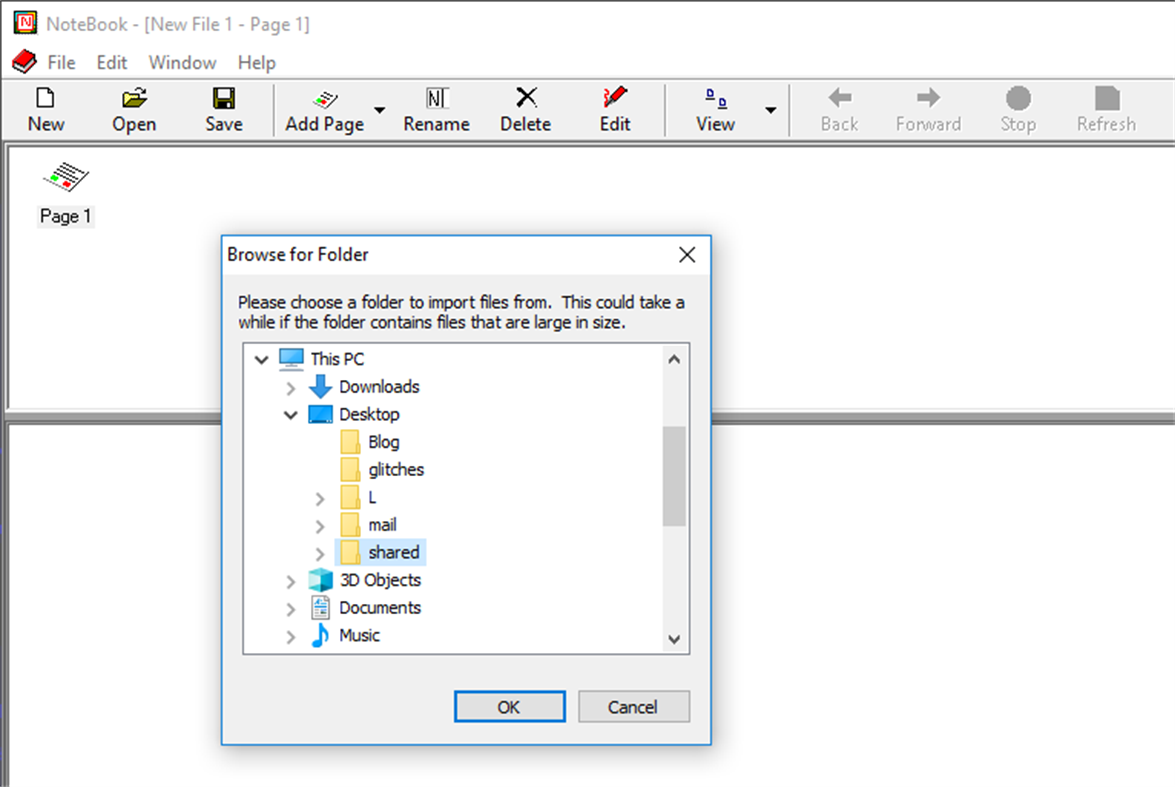Click the folder tree scrollbar thumb

674,476
